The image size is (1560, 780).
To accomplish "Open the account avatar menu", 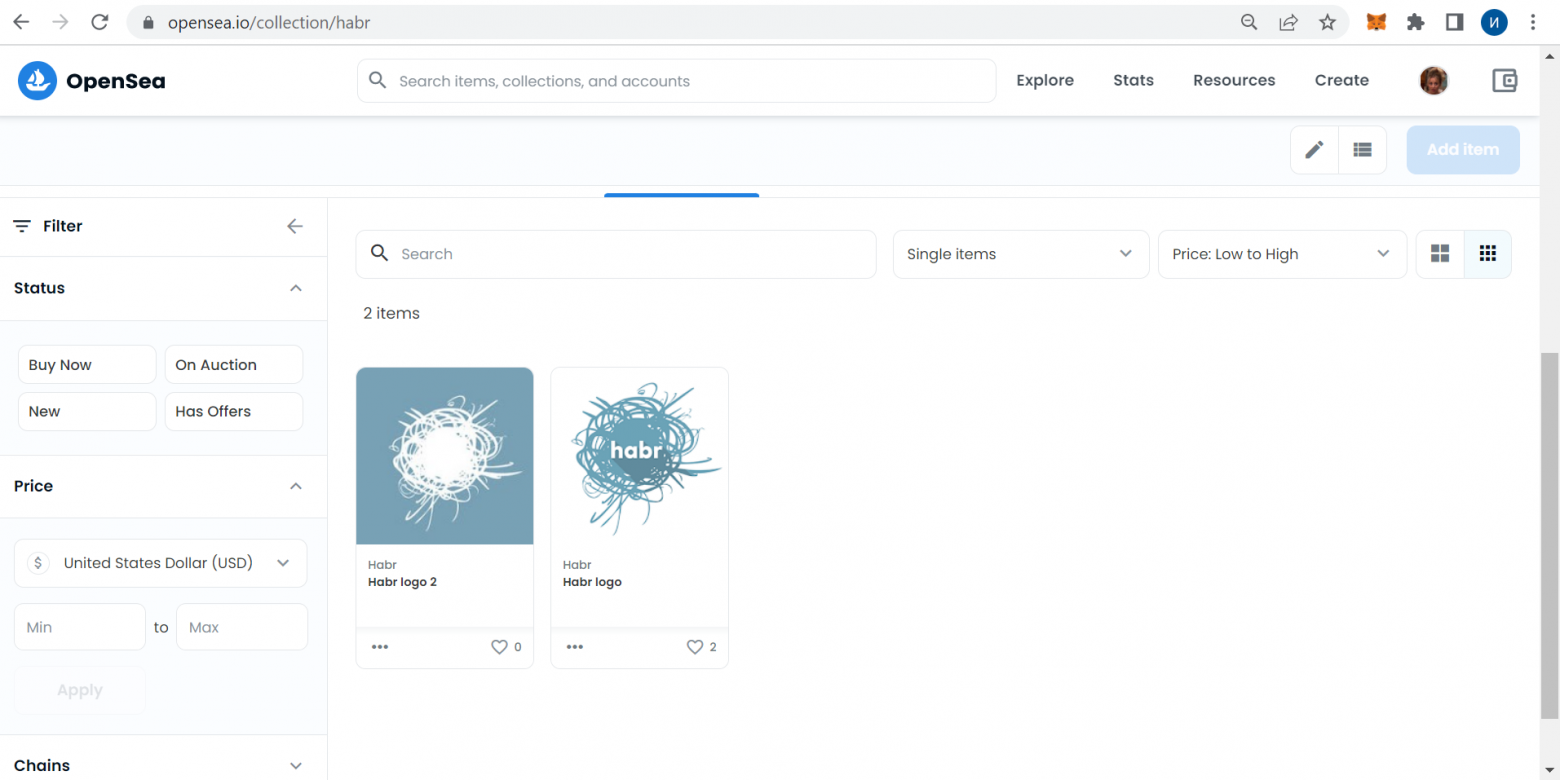I will [1434, 81].
